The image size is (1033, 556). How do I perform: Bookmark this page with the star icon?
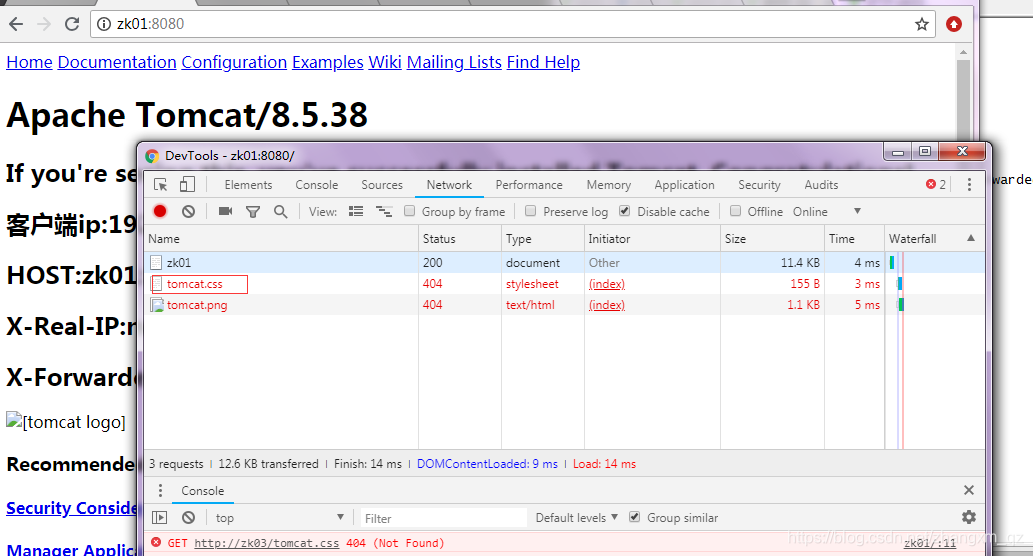coord(922,24)
